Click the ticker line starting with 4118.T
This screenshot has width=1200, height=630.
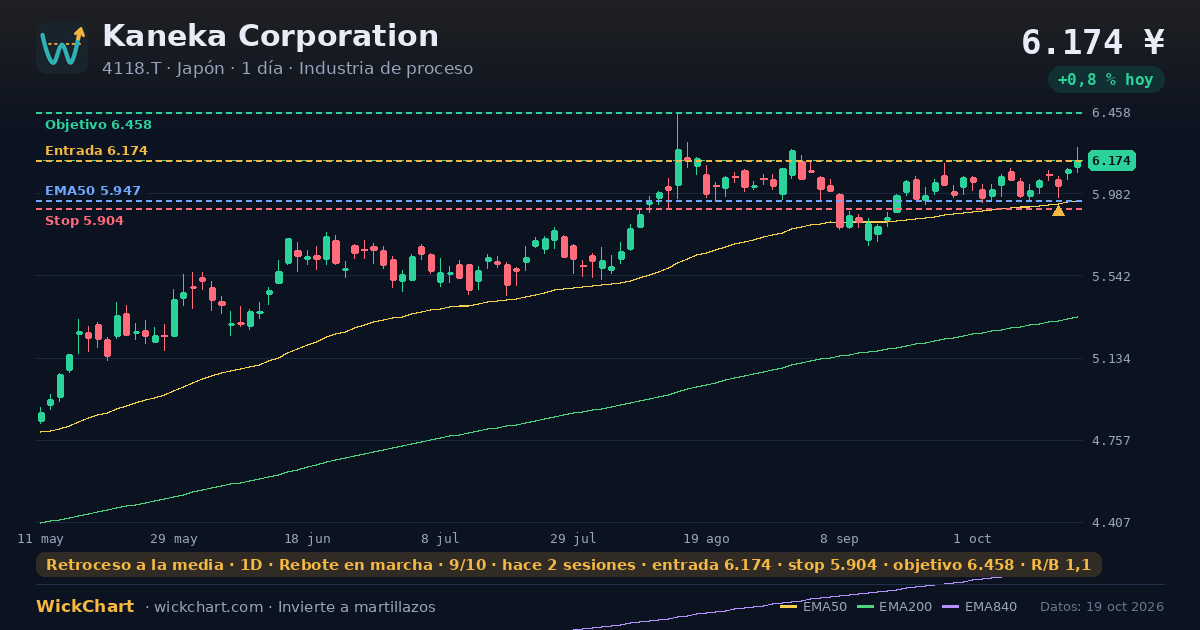pos(287,69)
